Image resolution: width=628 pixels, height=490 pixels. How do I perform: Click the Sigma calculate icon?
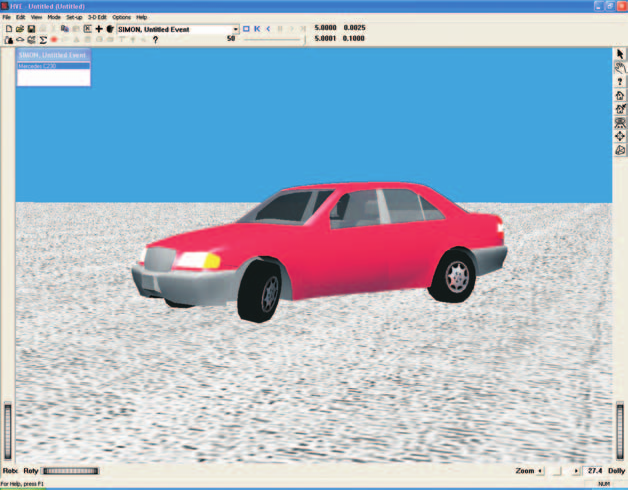[43, 40]
